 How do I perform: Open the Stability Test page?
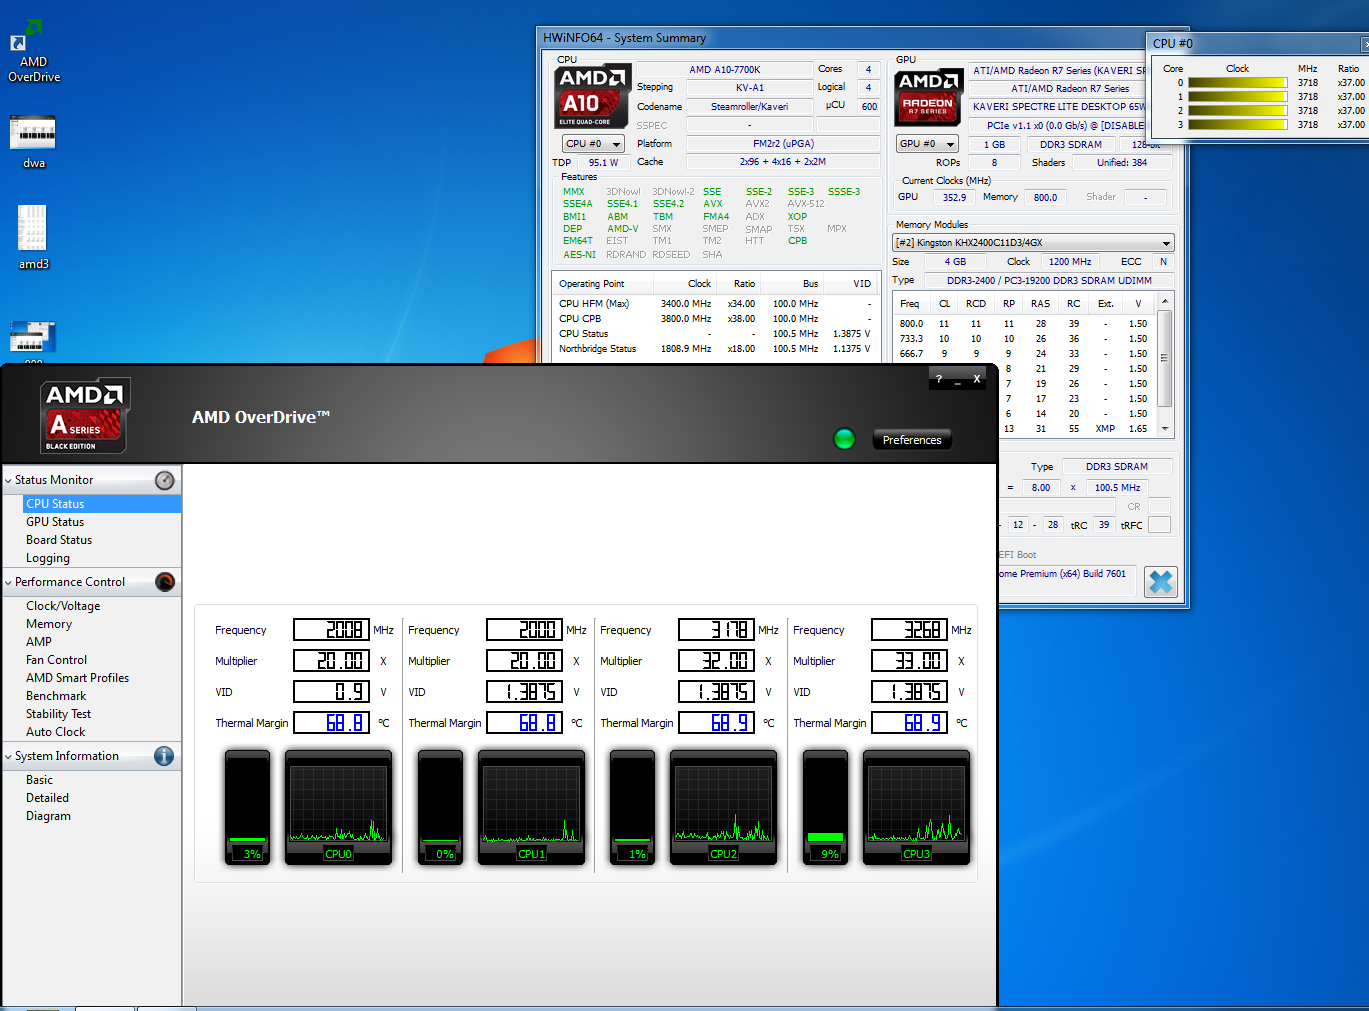(x=58, y=714)
